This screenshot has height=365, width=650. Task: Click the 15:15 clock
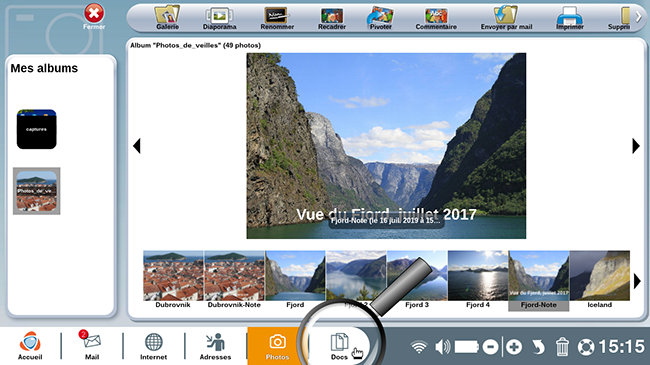[622, 346]
